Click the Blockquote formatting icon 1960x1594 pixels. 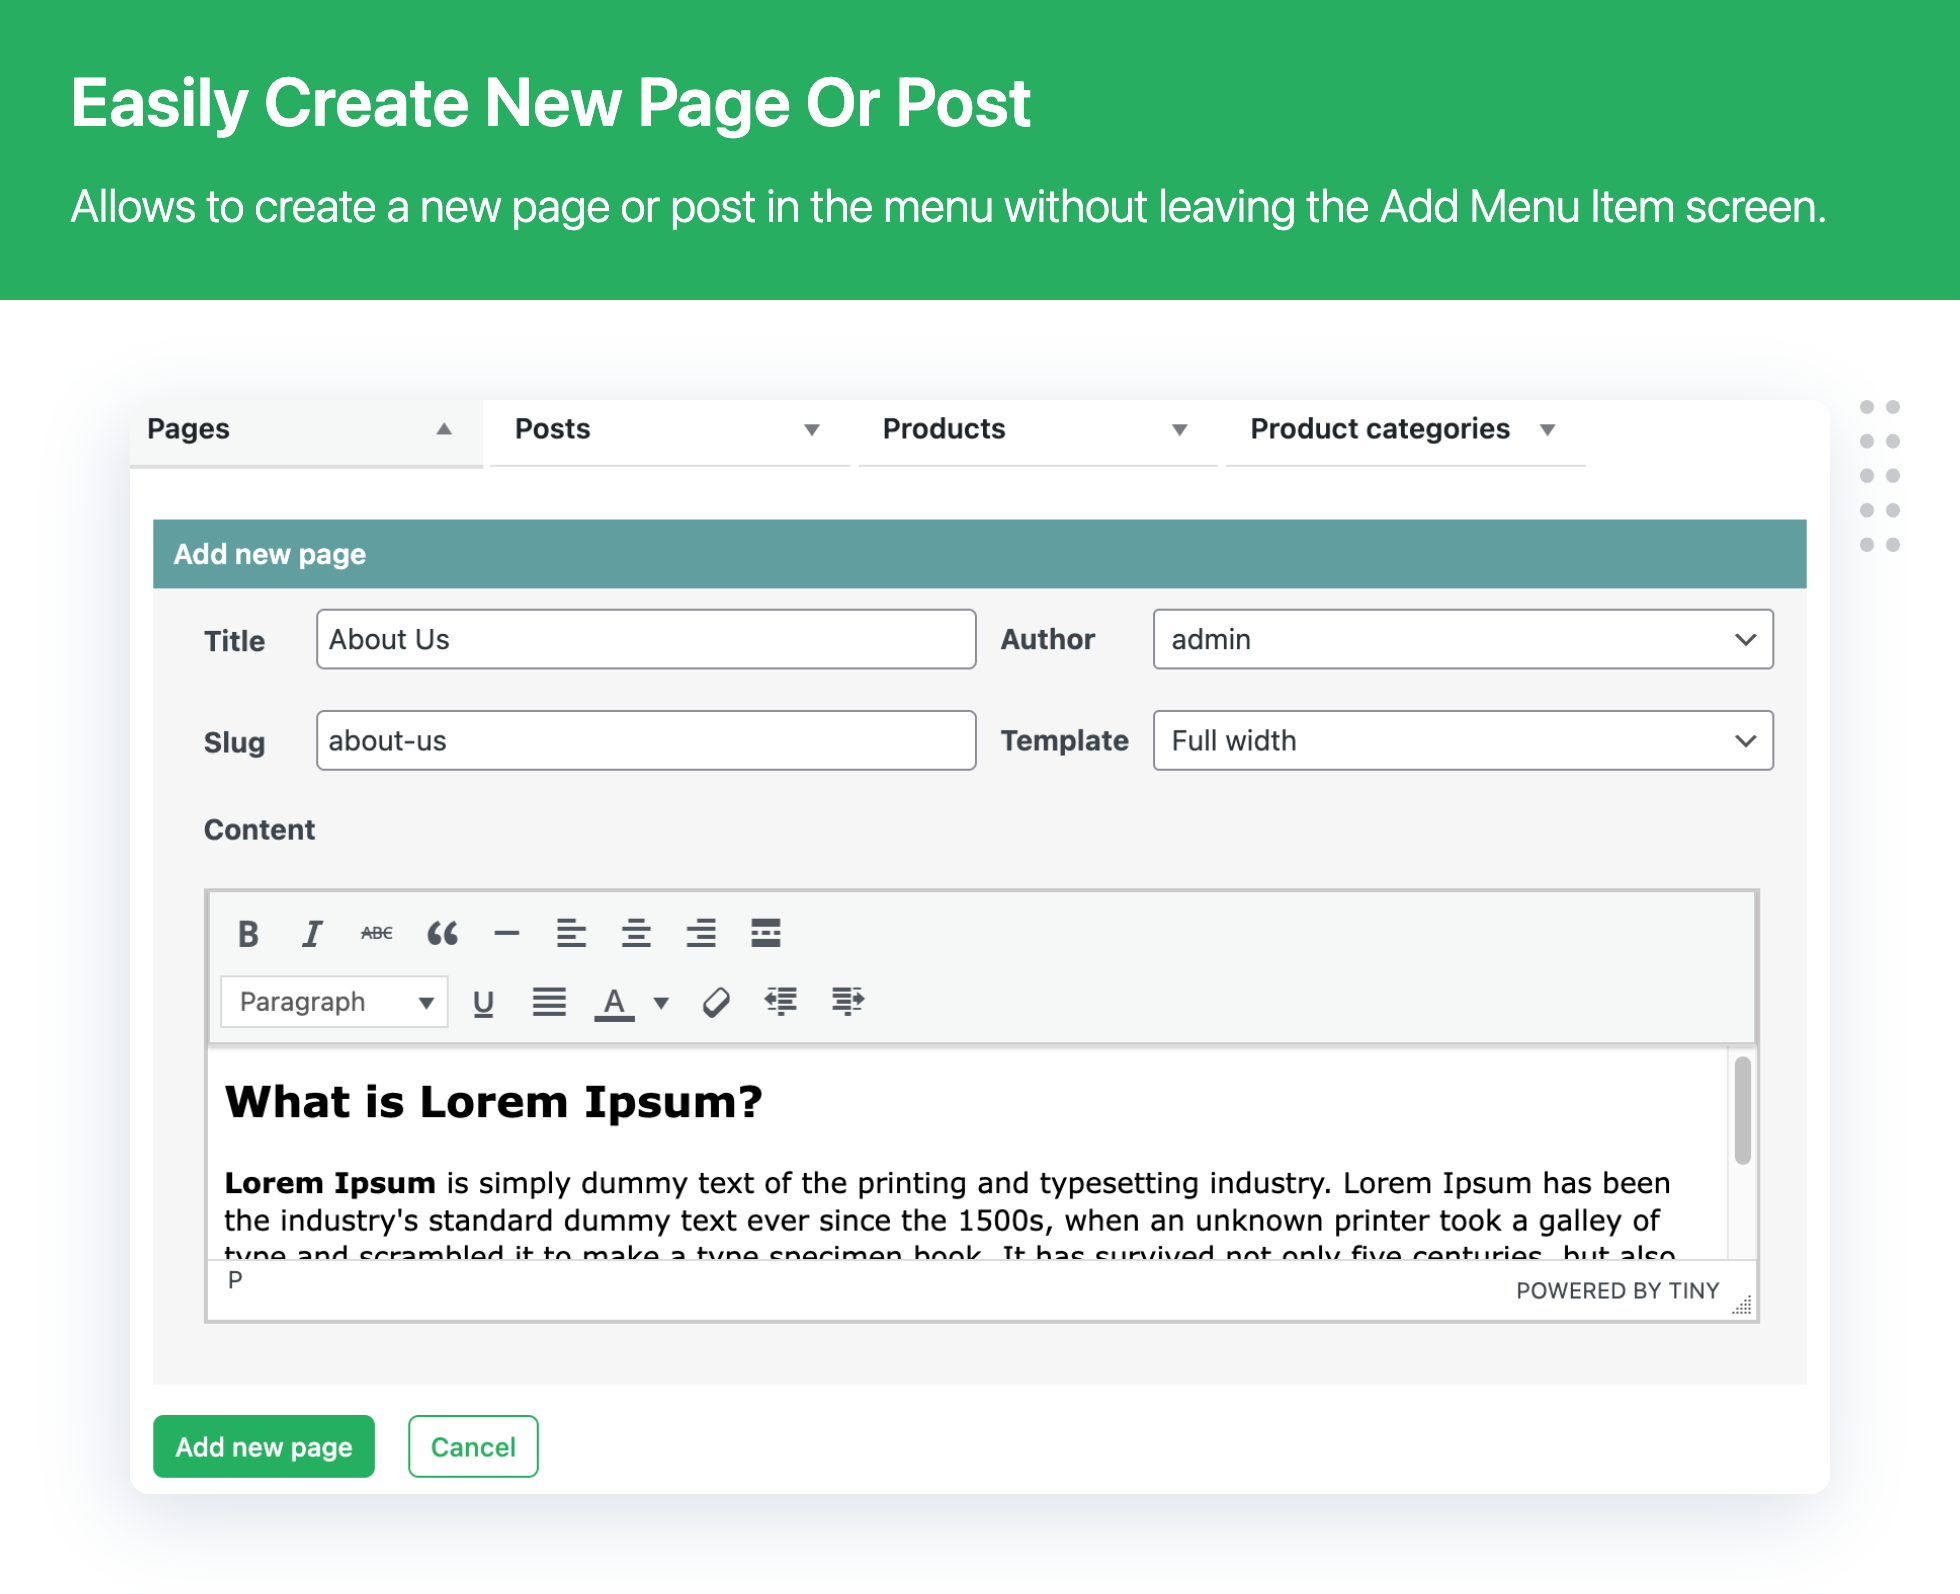tap(442, 932)
